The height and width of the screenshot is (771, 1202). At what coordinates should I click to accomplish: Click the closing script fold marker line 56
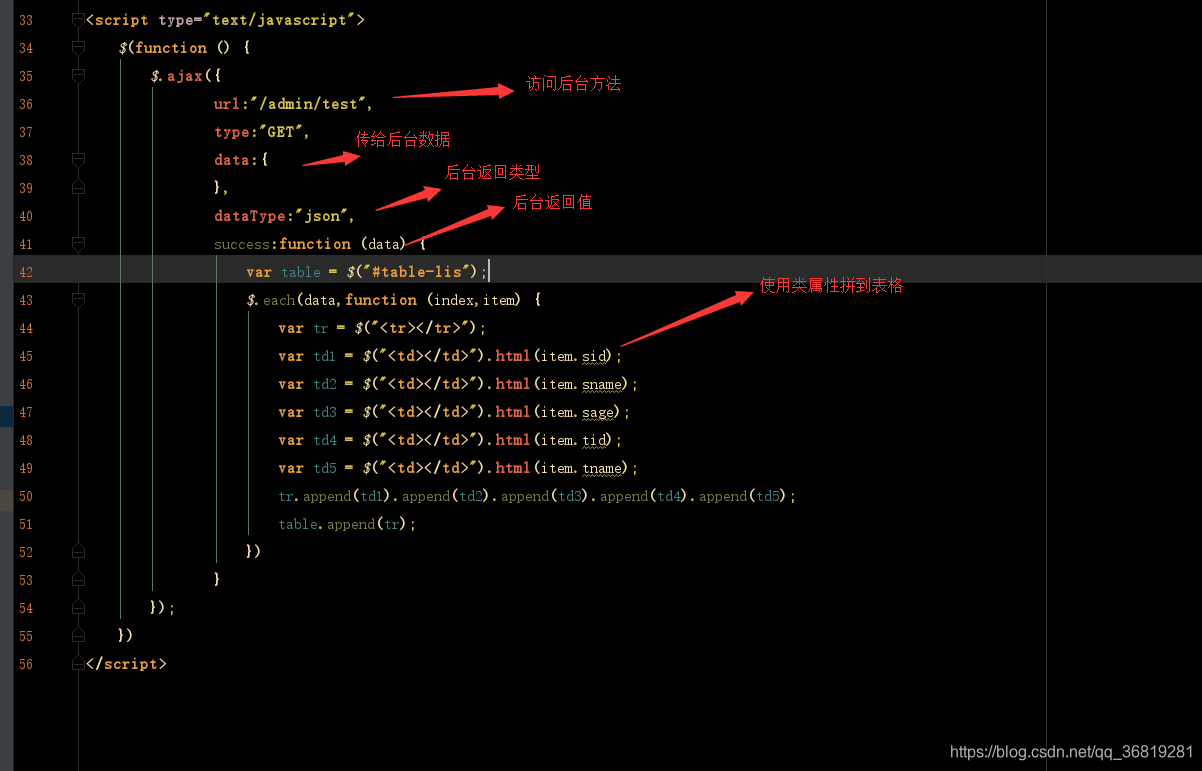coord(79,664)
